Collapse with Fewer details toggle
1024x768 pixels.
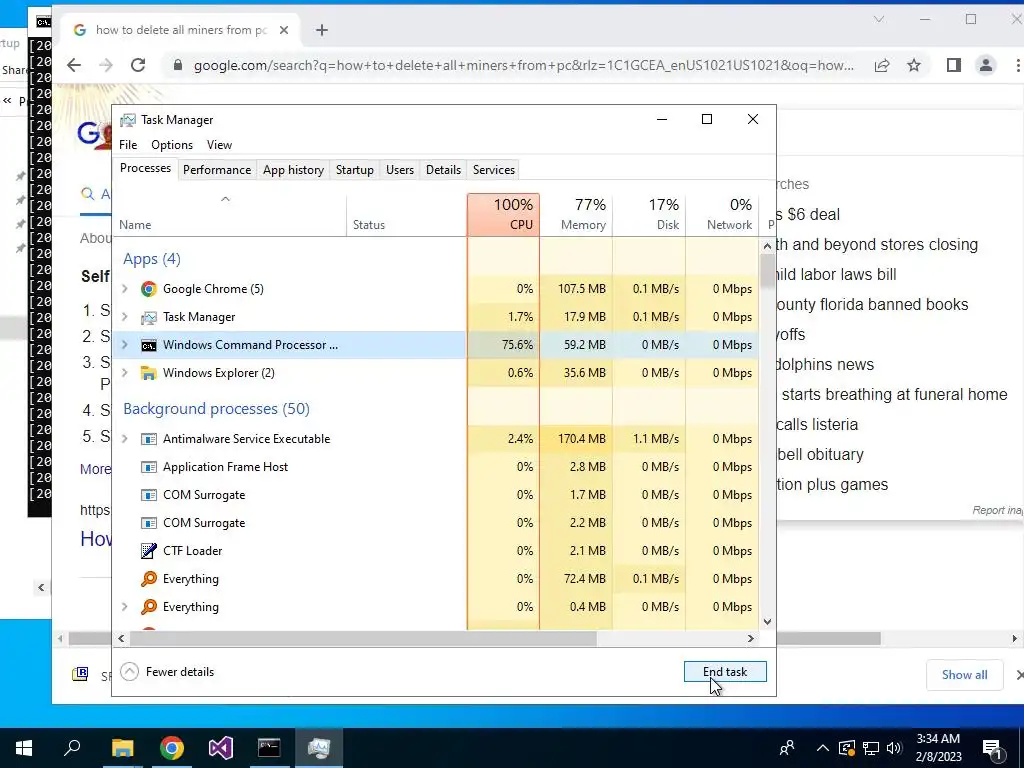pyautogui.click(x=168, y=671)
